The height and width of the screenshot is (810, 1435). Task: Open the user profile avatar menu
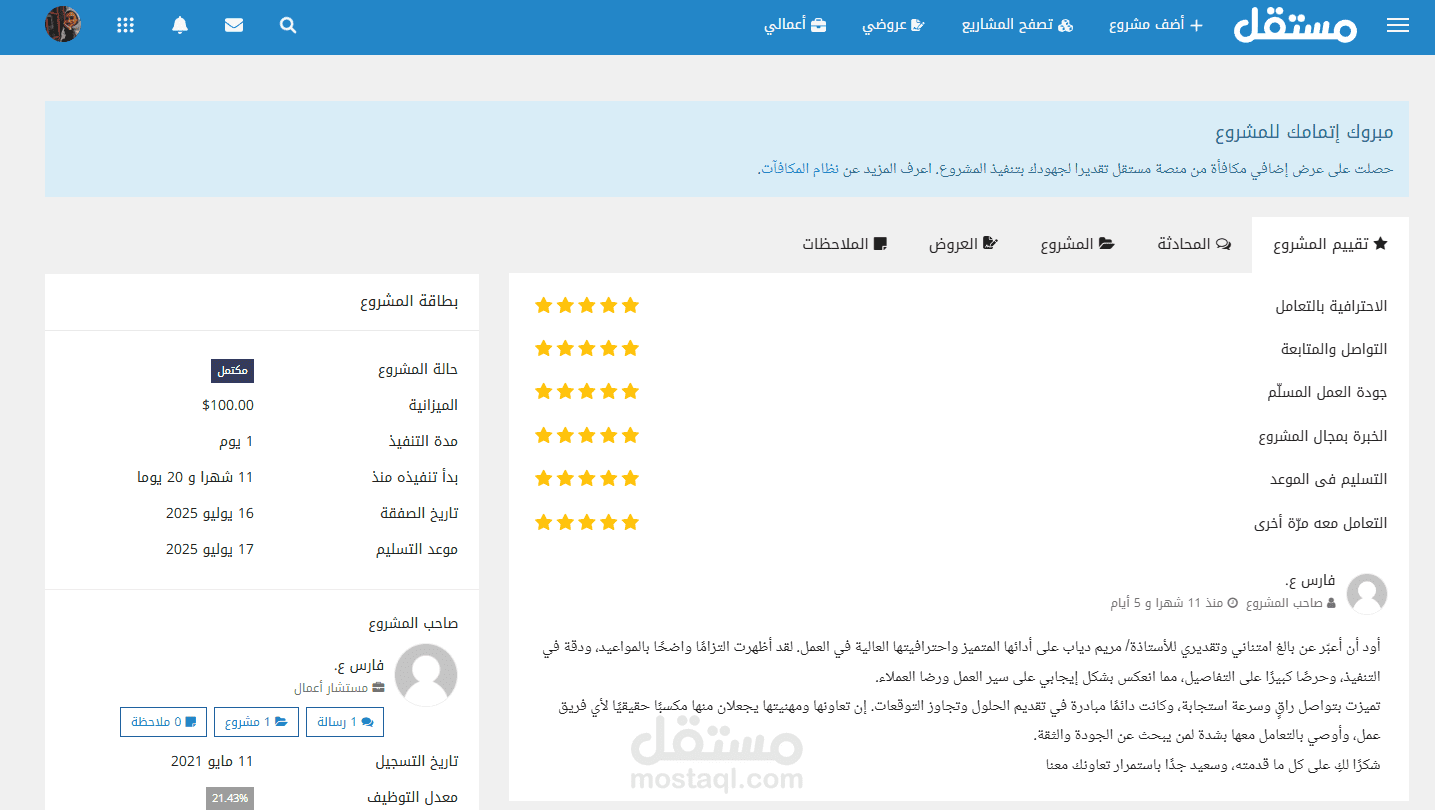62,24
